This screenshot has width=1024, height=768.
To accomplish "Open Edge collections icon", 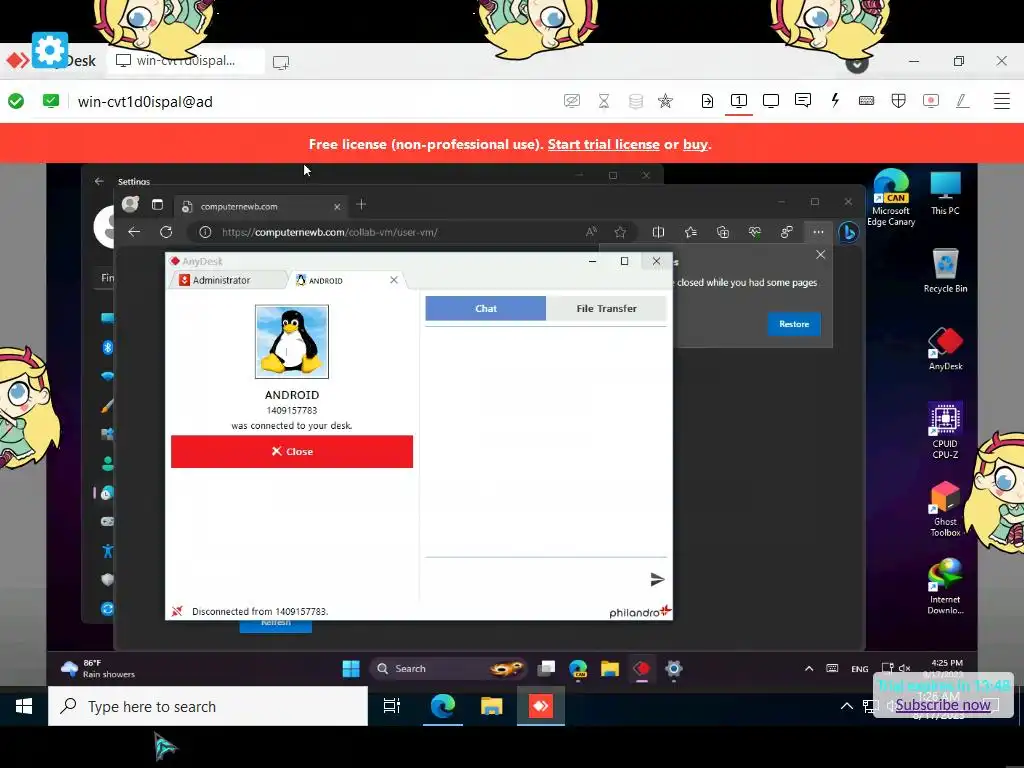I will (722, 232).
